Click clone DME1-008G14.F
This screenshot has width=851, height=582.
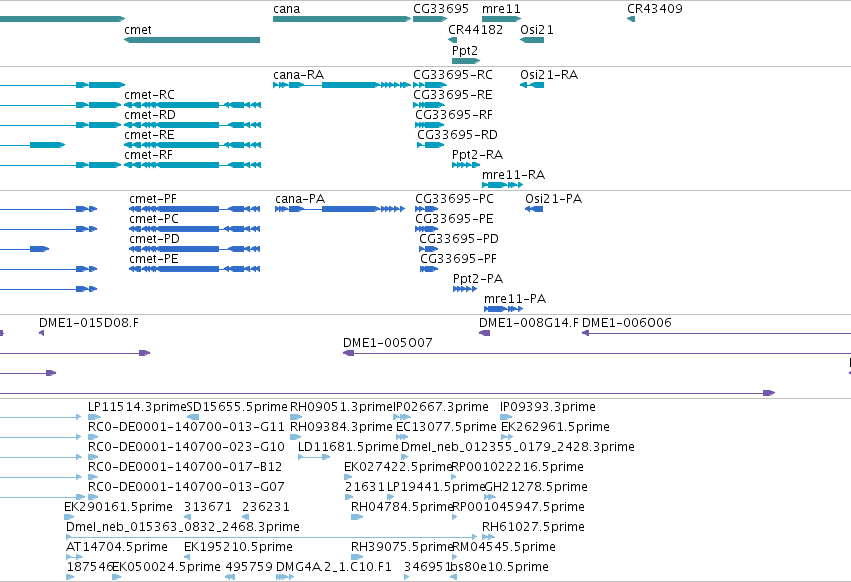(529, 323)
